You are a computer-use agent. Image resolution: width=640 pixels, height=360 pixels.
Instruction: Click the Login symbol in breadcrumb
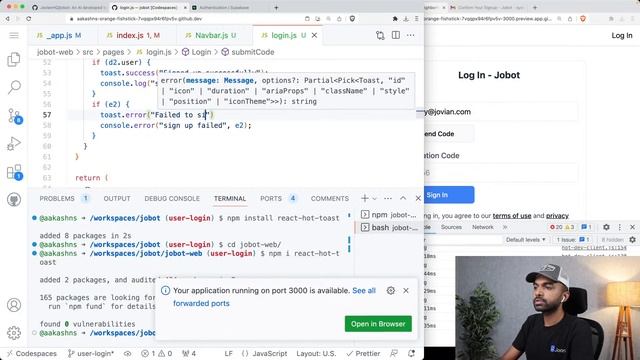[197, 52]
